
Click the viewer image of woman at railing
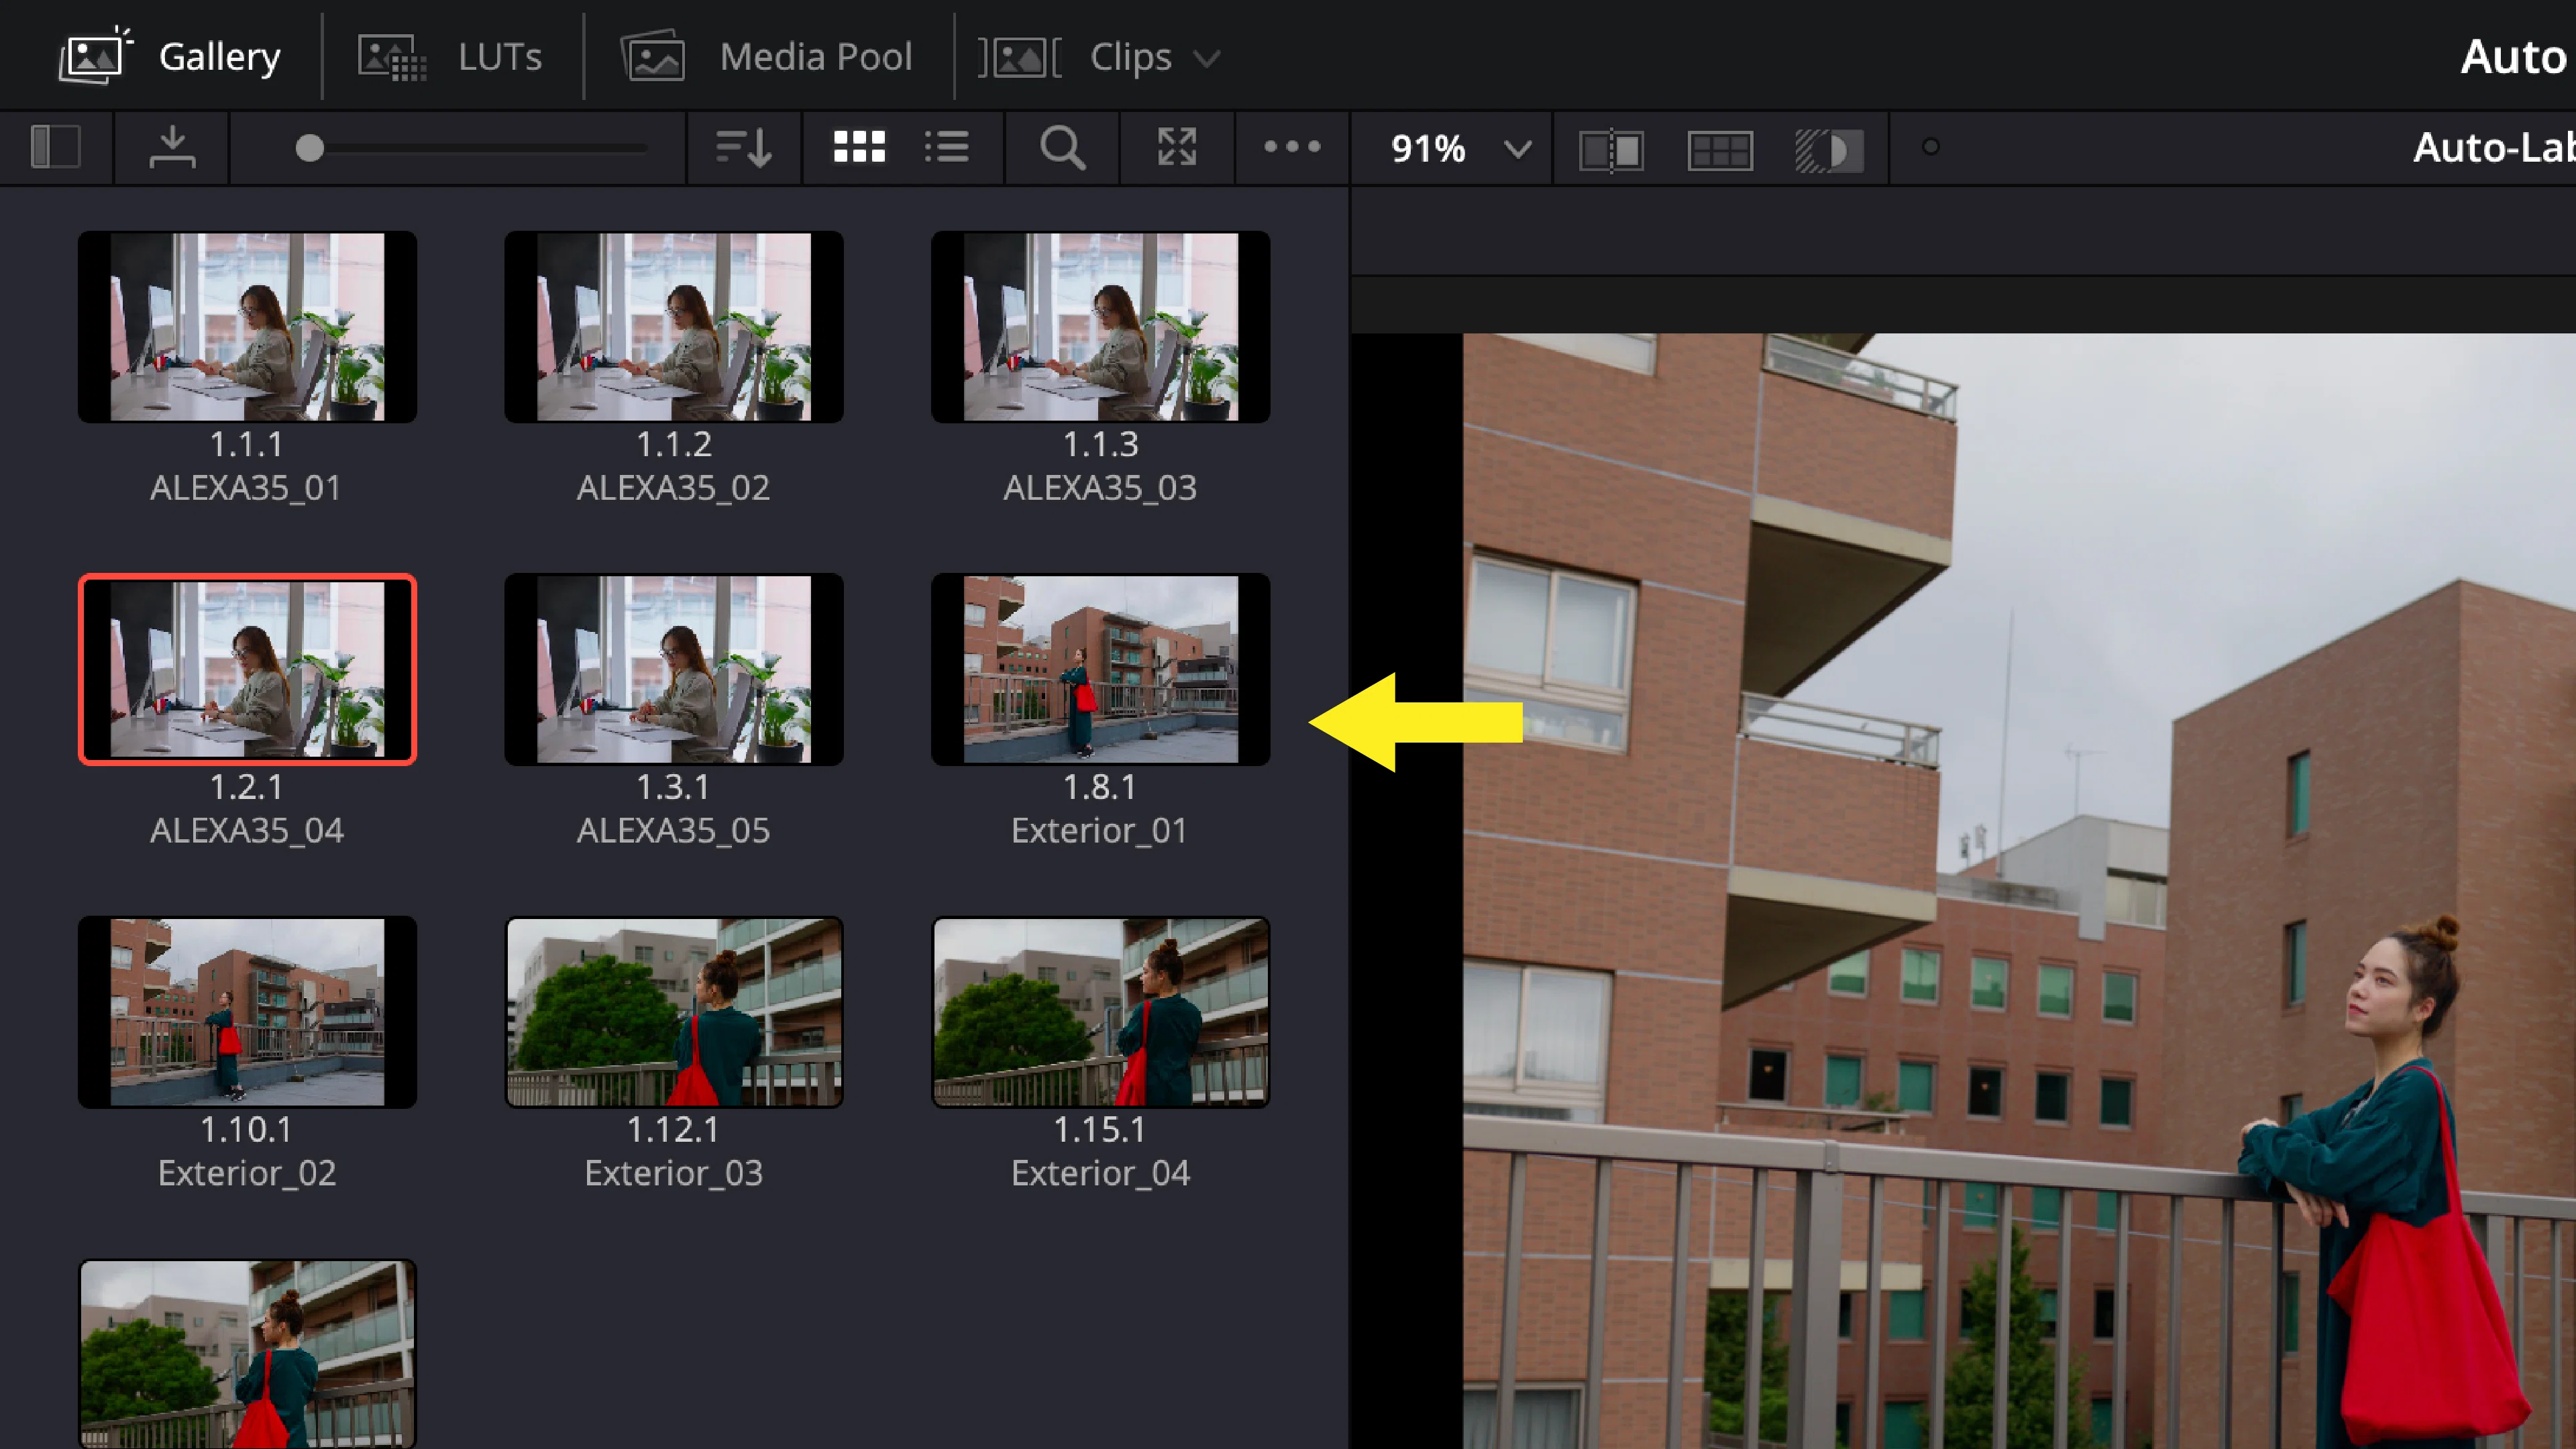(x=2019, y=890)
